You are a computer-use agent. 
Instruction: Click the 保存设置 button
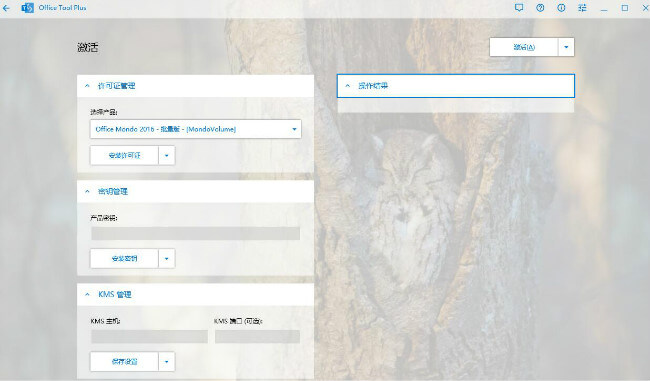pyautogui.click(x=124, y=362)
